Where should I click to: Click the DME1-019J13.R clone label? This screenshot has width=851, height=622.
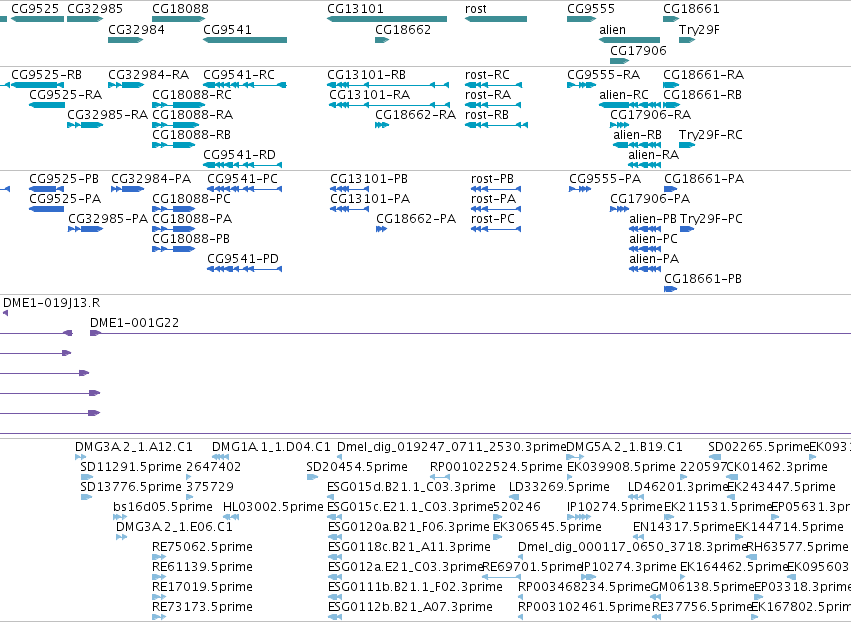tap(52, 303)
